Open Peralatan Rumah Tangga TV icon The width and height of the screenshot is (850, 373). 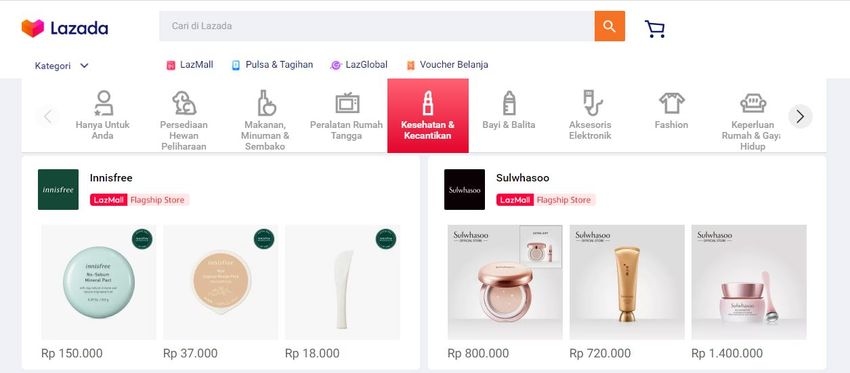pos(347,103)
